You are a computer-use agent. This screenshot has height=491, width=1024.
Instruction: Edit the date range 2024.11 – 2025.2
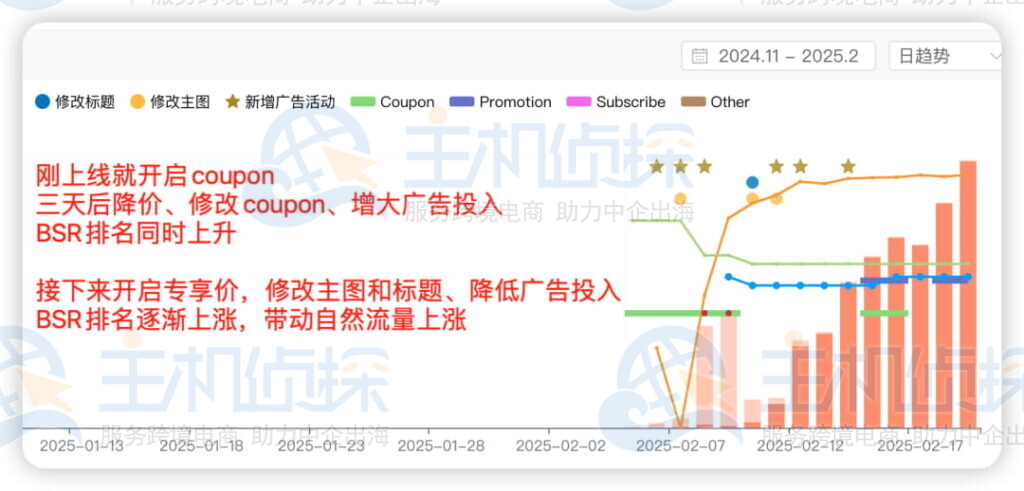pyautogui.click(x=778, y=56)
